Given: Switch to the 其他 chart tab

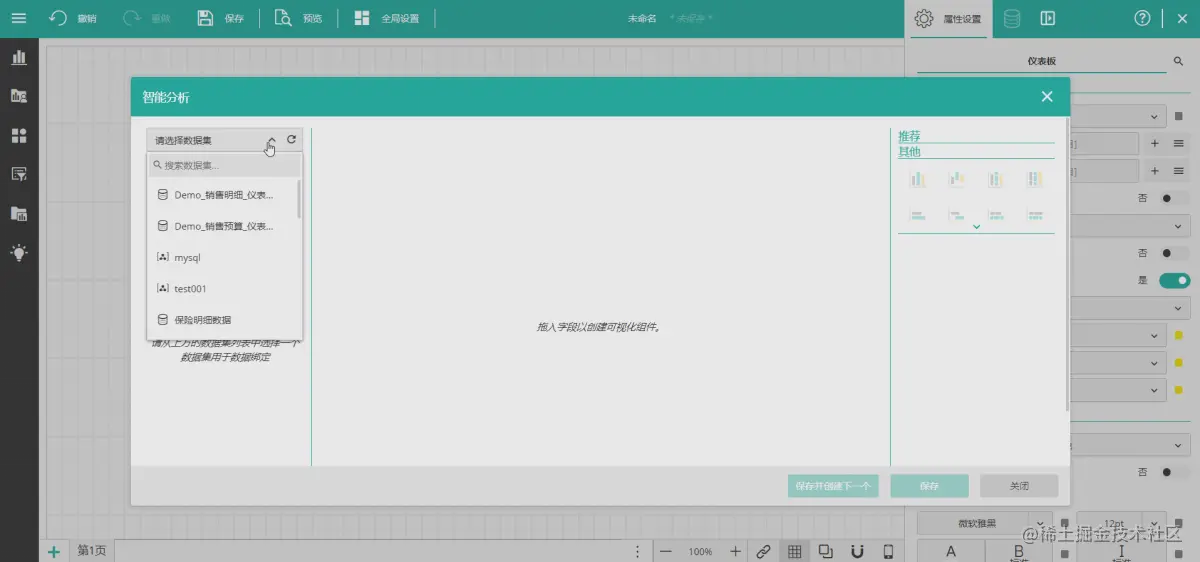Looking at the screenshot, I should tap(909, 152).
